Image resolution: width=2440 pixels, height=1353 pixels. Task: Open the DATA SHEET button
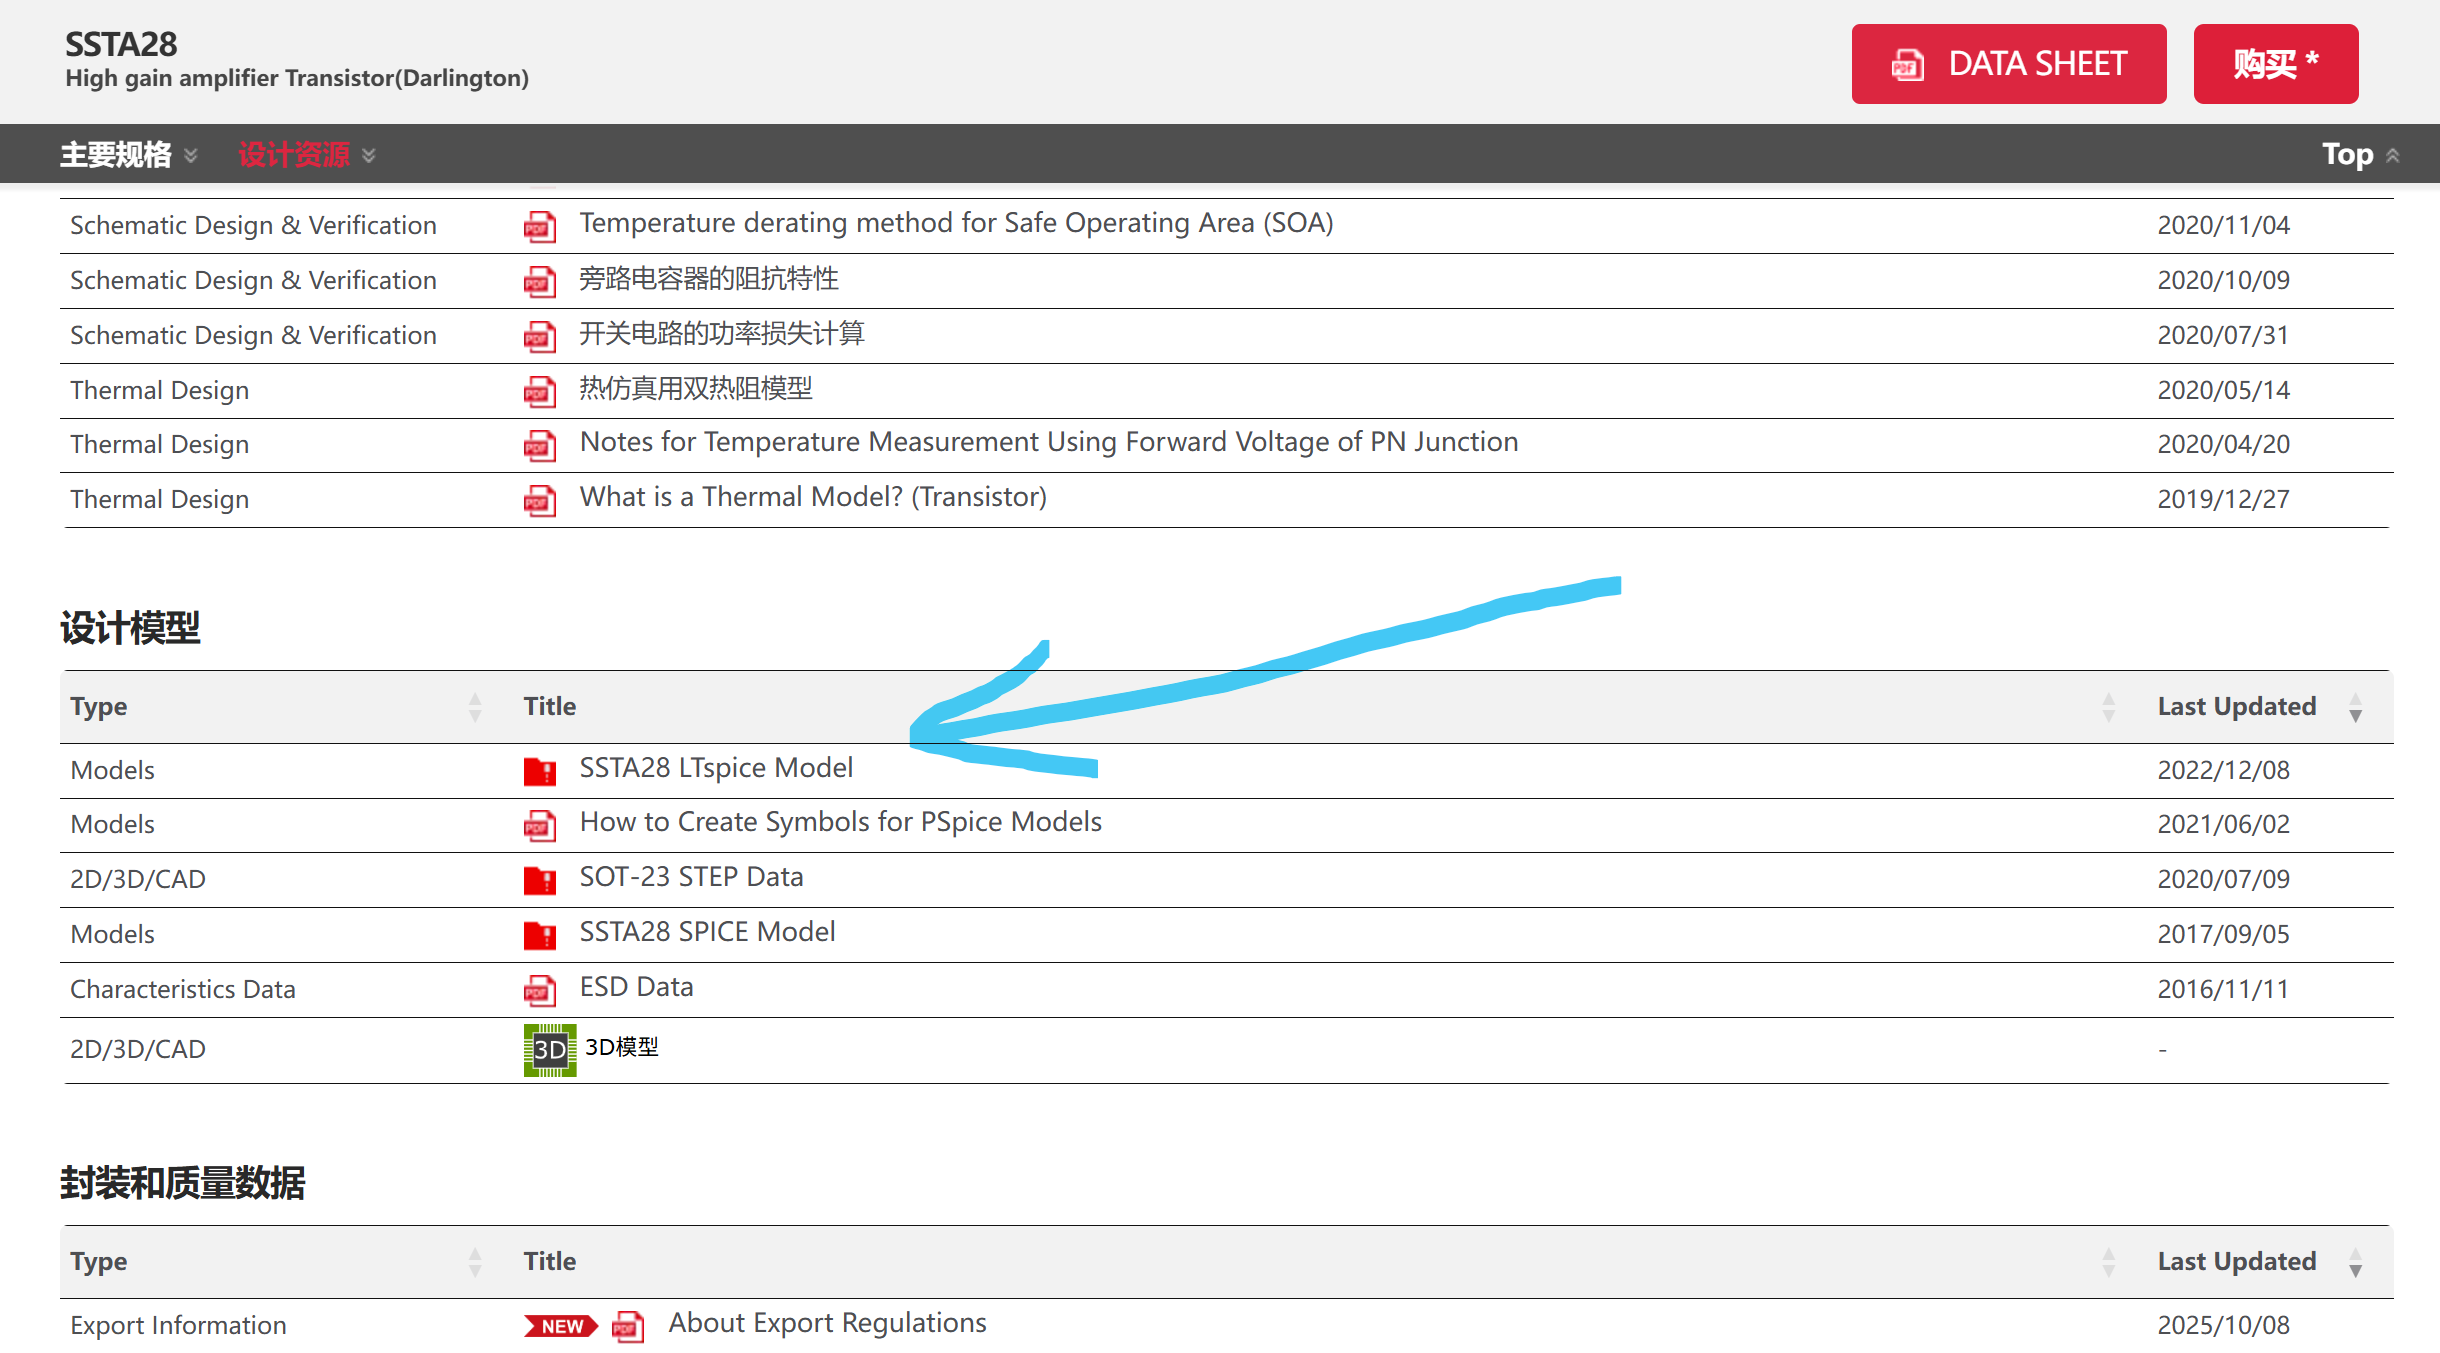coord(2008,64)
